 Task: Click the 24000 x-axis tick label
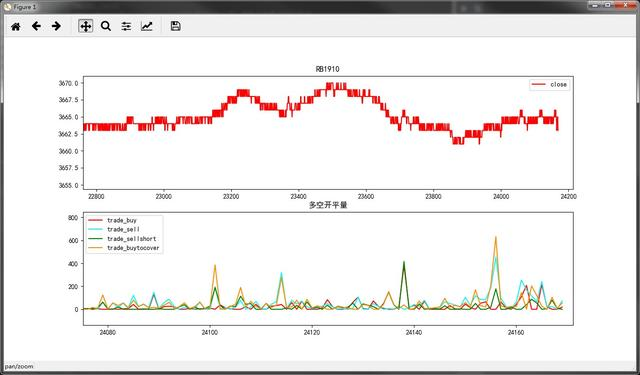501,196
